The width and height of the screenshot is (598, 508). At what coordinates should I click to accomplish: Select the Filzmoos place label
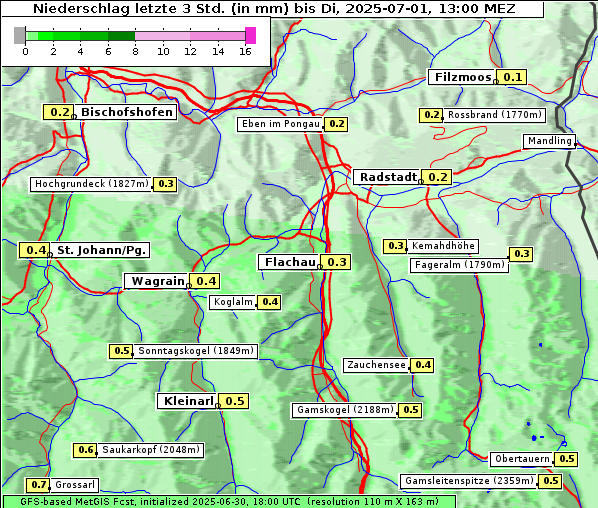pyautogui.click(x=462, y=77)
